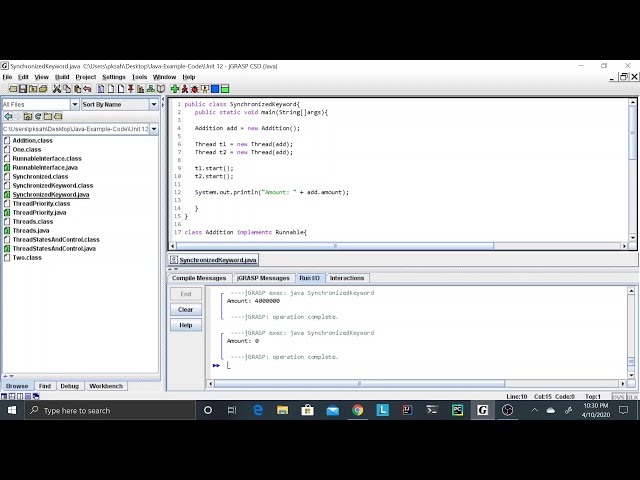Select Two.class in file list
The image size is (640, 480).
point(27,258)
